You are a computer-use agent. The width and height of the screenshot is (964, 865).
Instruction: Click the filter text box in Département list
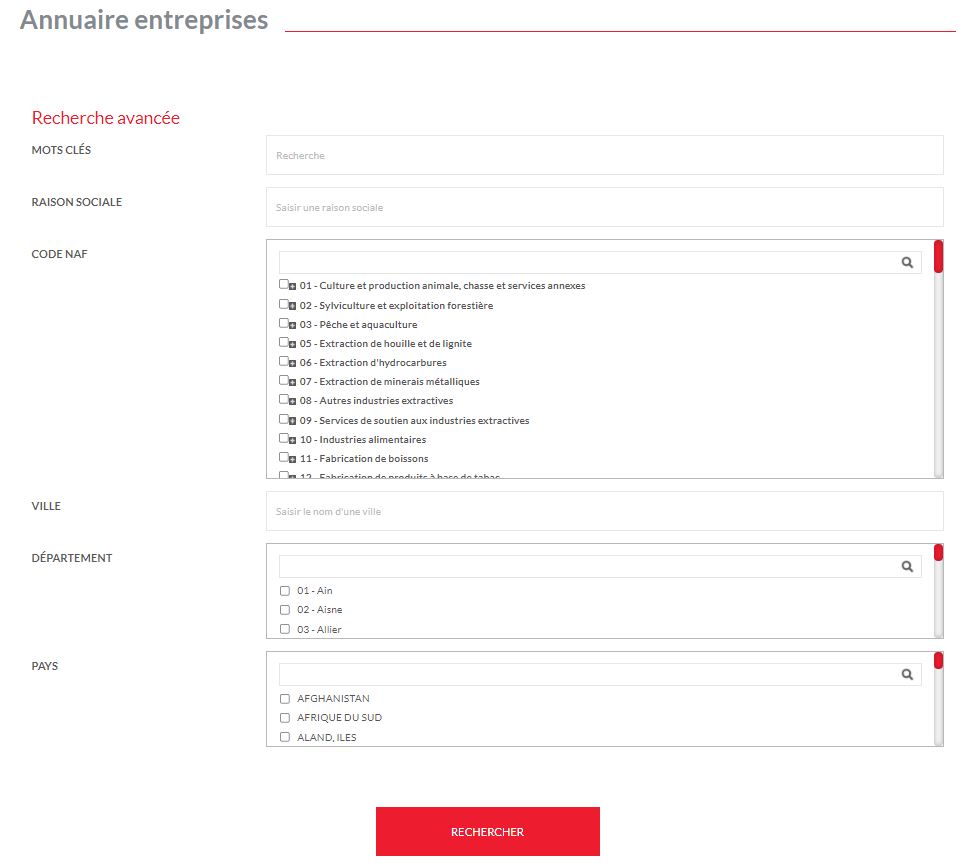pos(588,566)
